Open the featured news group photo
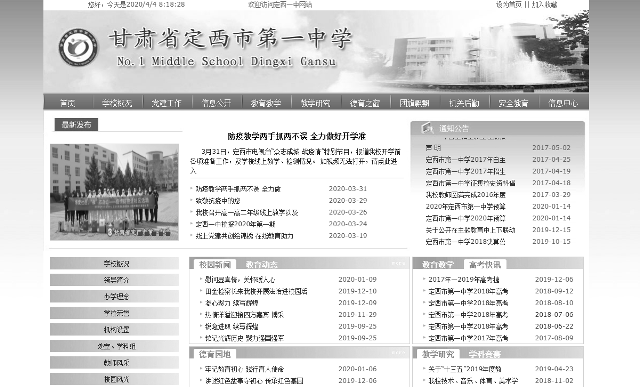Image resolution: width=640 pixels, height=387 pixels. (114, 192)
